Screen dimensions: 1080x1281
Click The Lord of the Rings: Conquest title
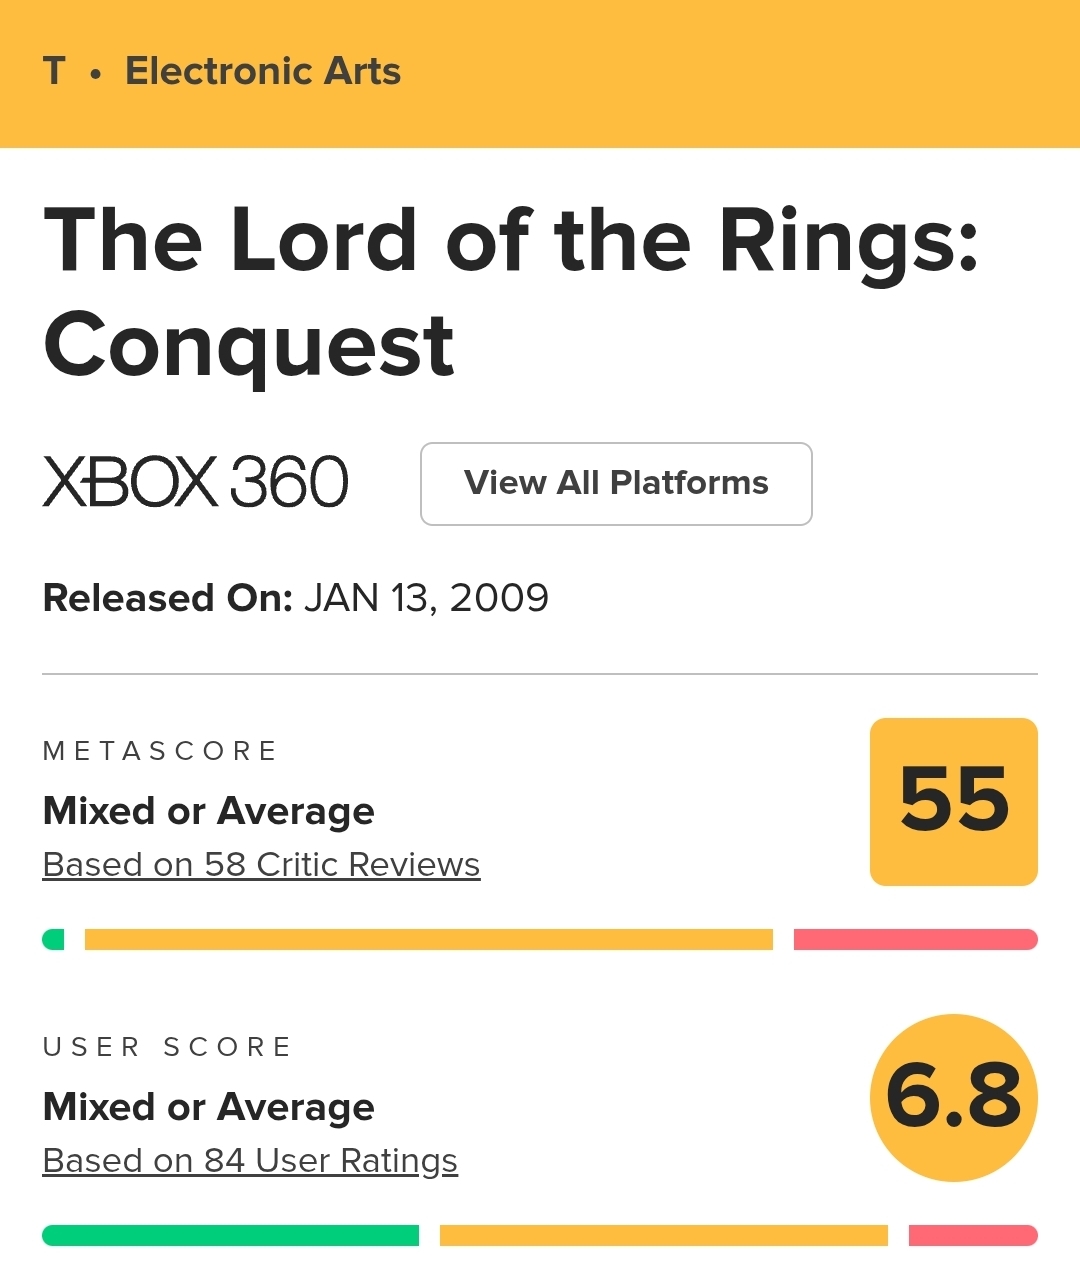[x=510, y=292]
